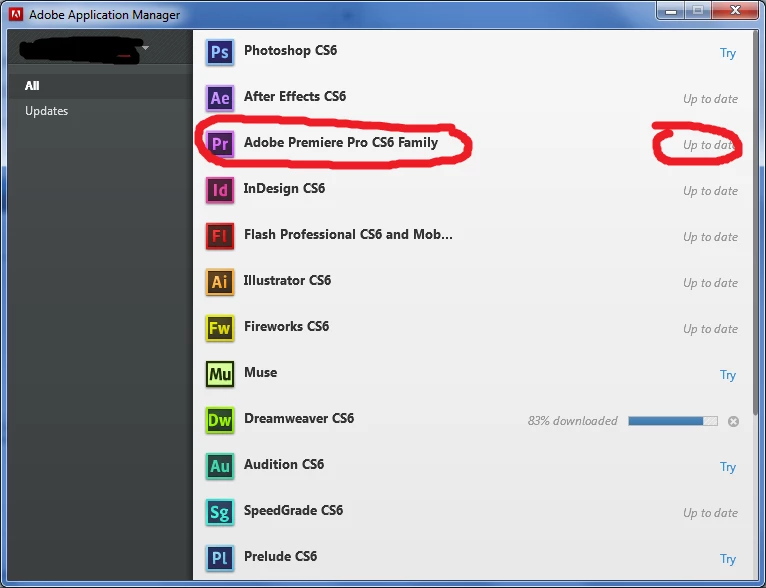Minimize the Adobe Application Manager window

pos(671,11)
